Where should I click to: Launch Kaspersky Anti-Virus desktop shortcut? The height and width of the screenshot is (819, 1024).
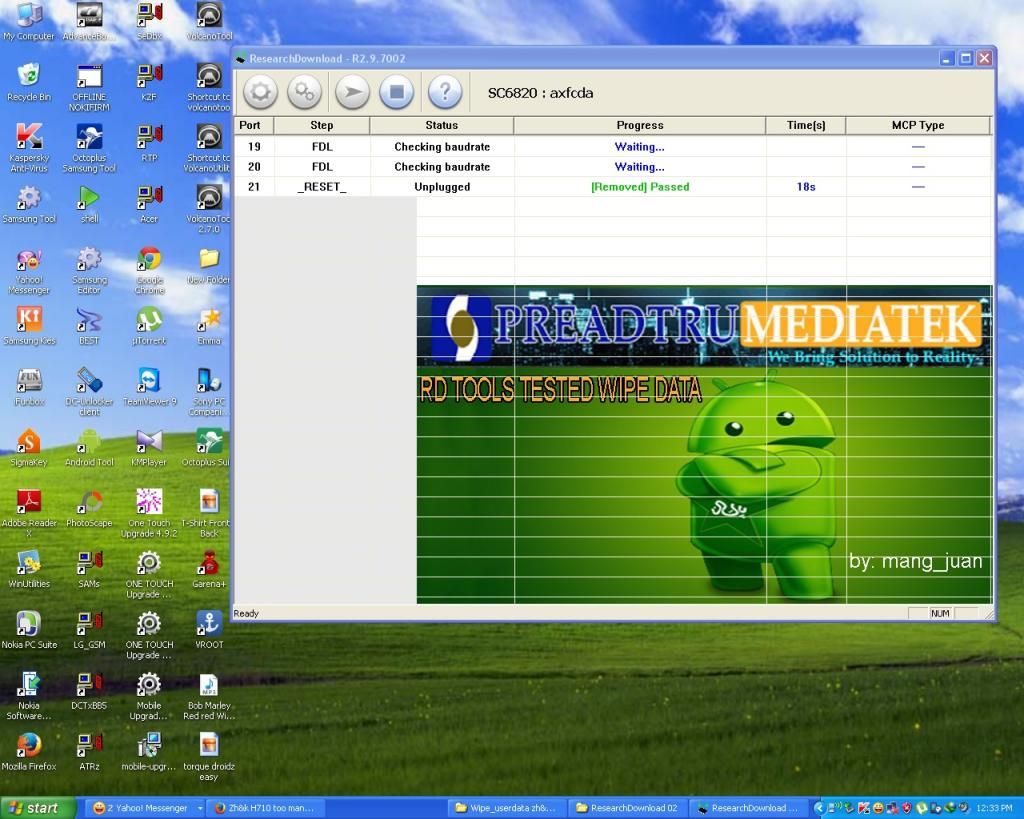(29, 148)
